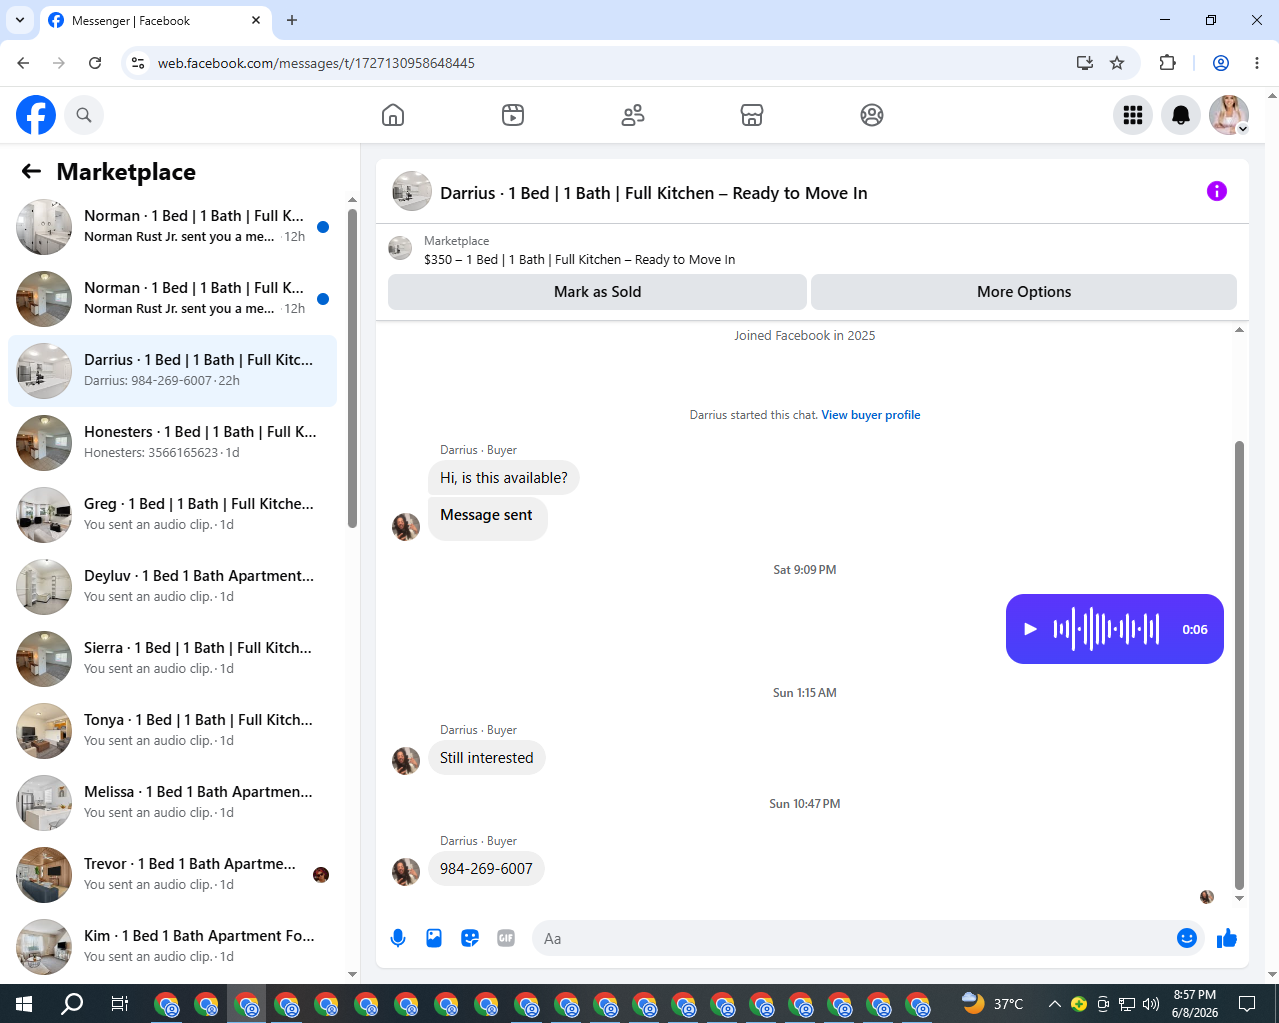The image size is (1279, 1023).
Task: Click the audio clip waveform
Action: point(1106,629)
